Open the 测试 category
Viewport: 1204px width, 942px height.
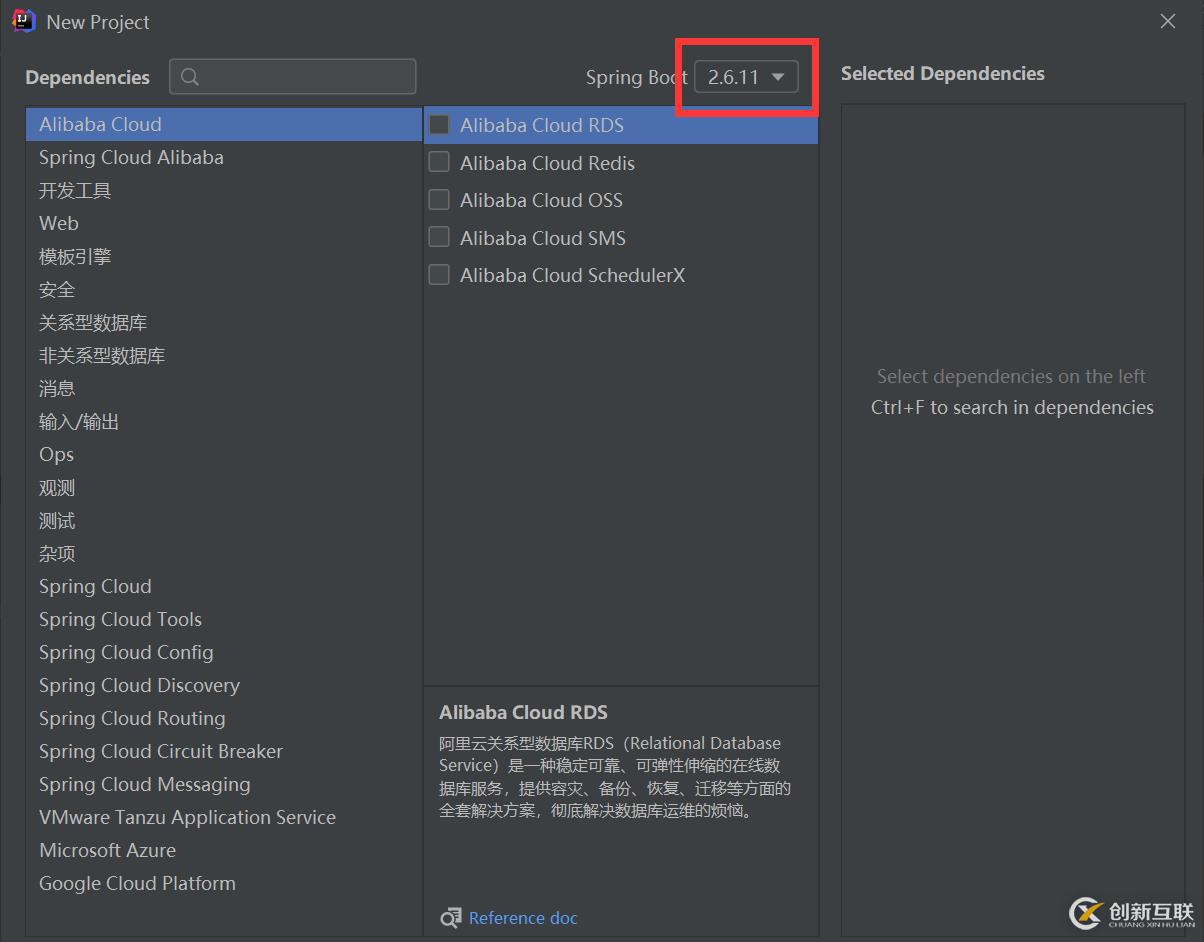pos(224,520)
